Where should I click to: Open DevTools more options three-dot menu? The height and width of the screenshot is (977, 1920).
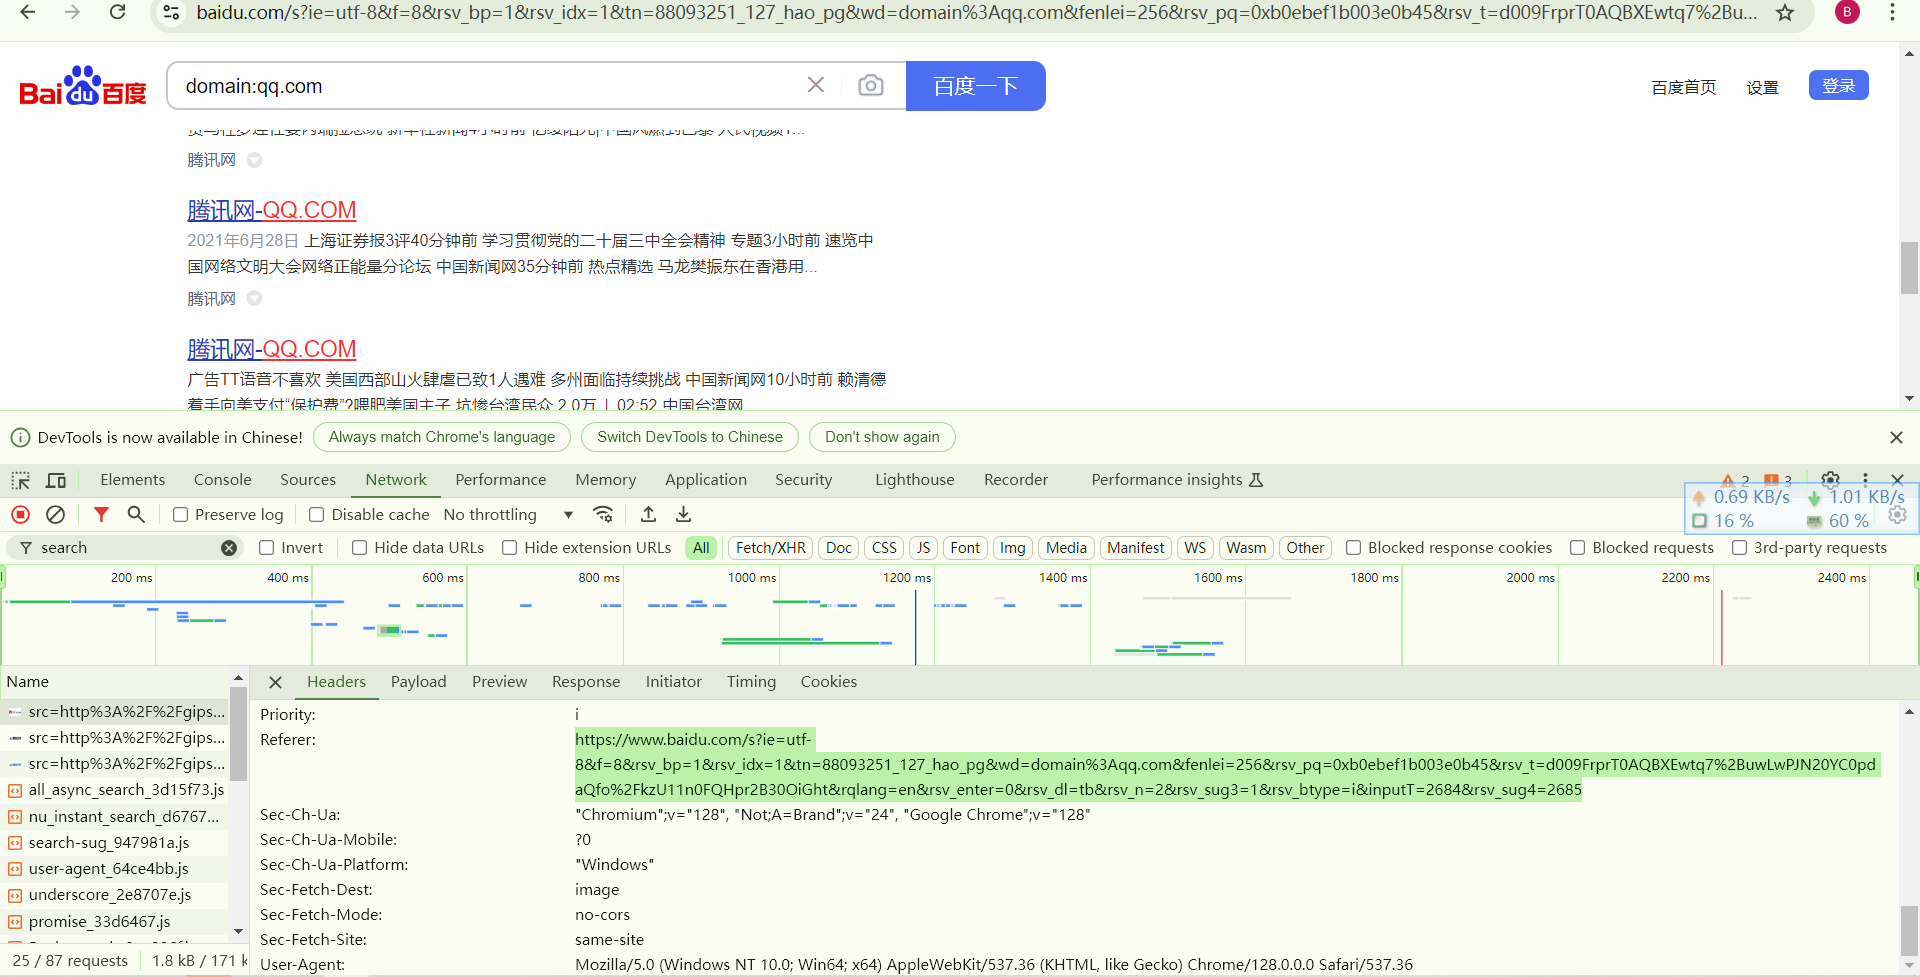(x=1865, y=479)
